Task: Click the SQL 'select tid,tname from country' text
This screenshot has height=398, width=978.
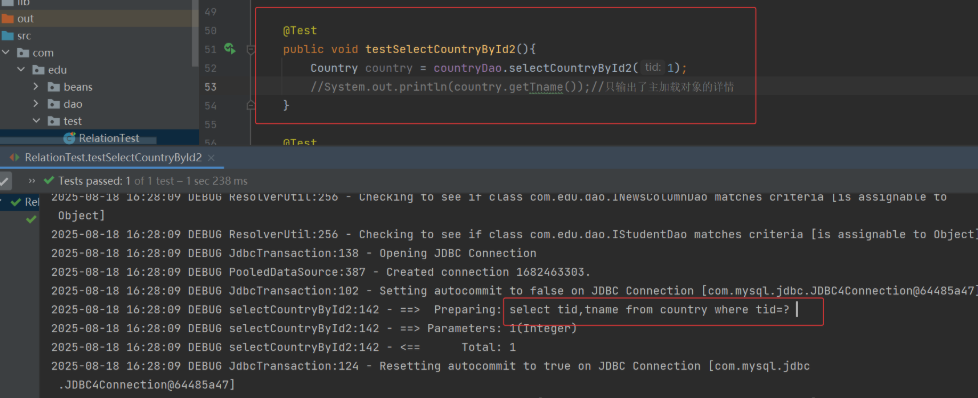Action: pos(649,310)
